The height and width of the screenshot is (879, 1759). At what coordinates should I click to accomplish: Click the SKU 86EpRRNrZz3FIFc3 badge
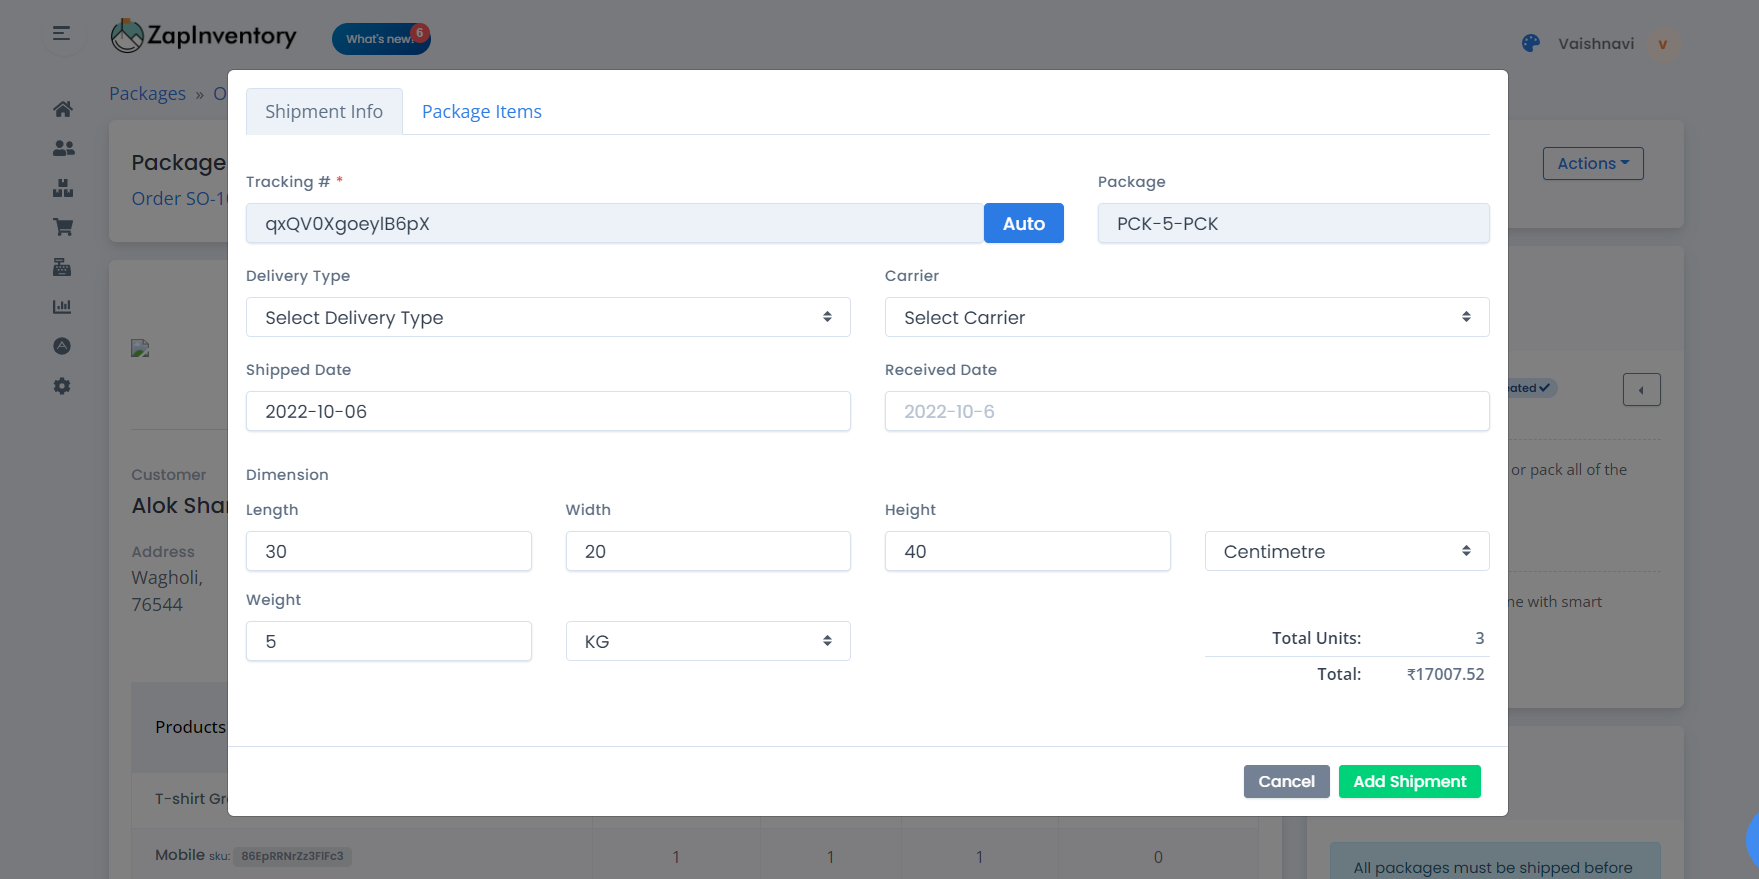pos(292,856)
